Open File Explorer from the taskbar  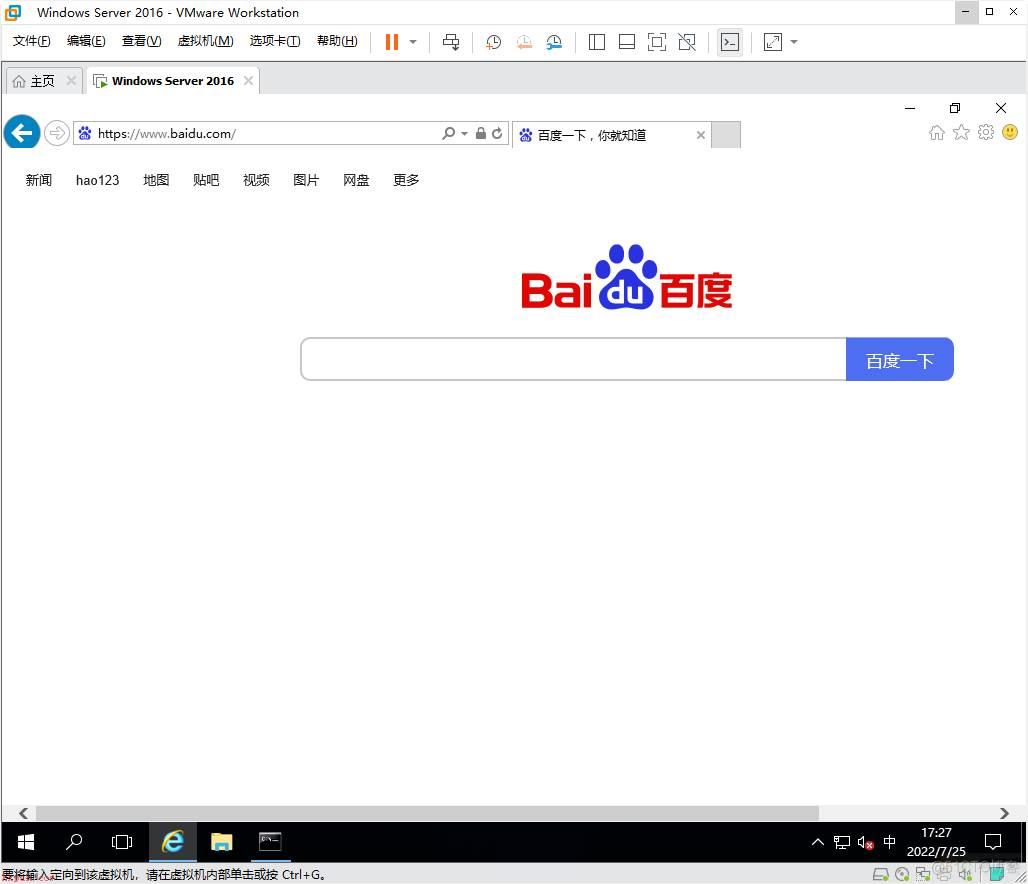coord(222,841)
